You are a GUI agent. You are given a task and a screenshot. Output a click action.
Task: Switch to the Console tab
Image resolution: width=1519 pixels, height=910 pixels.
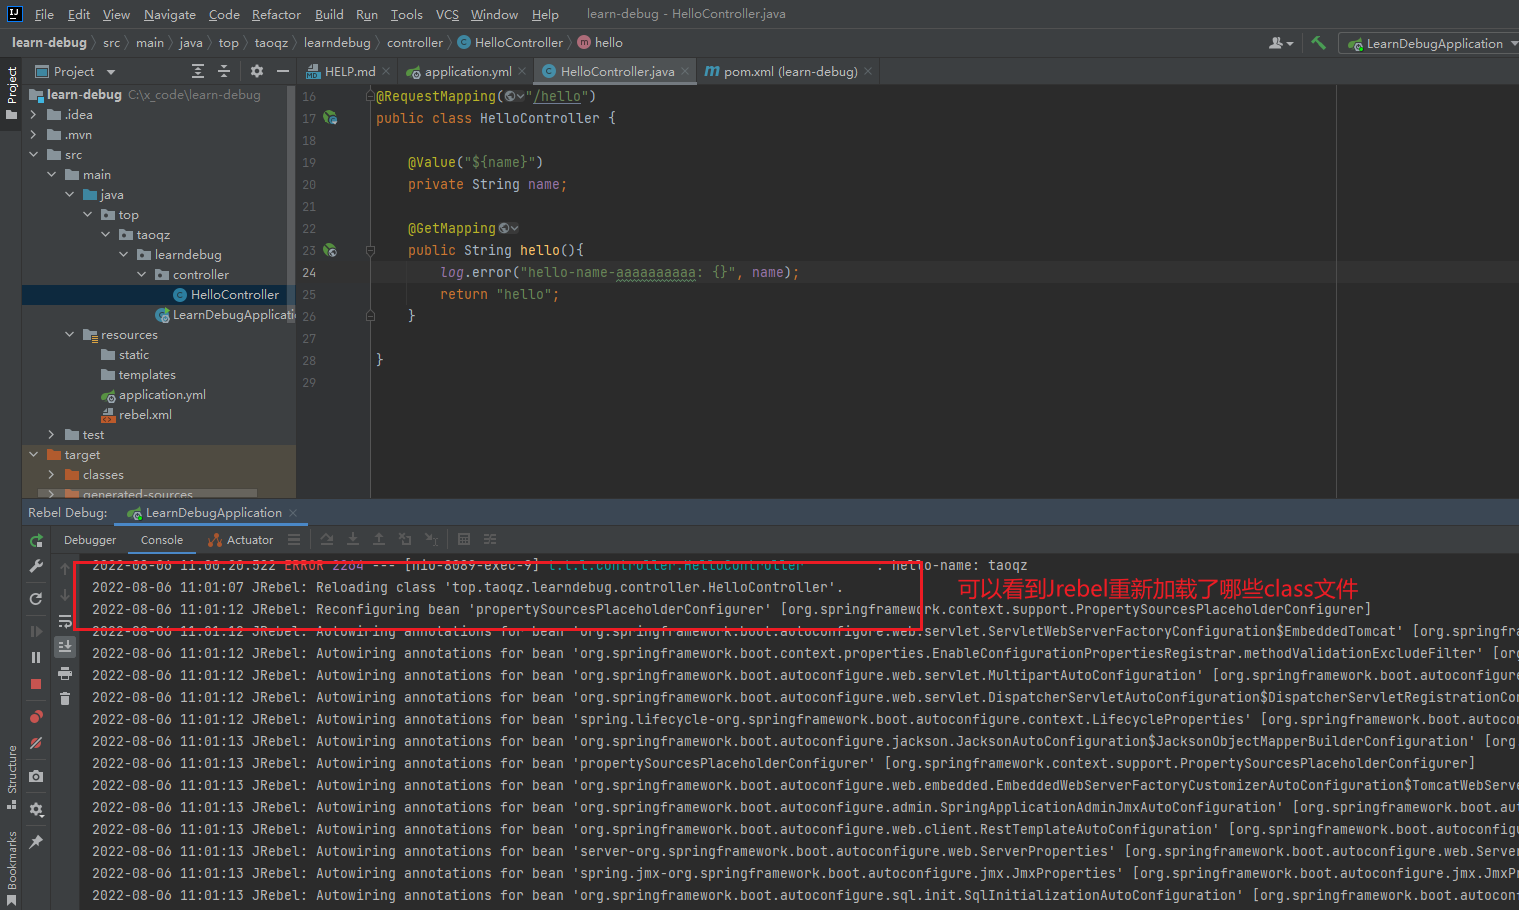click(x=162, y=540)
